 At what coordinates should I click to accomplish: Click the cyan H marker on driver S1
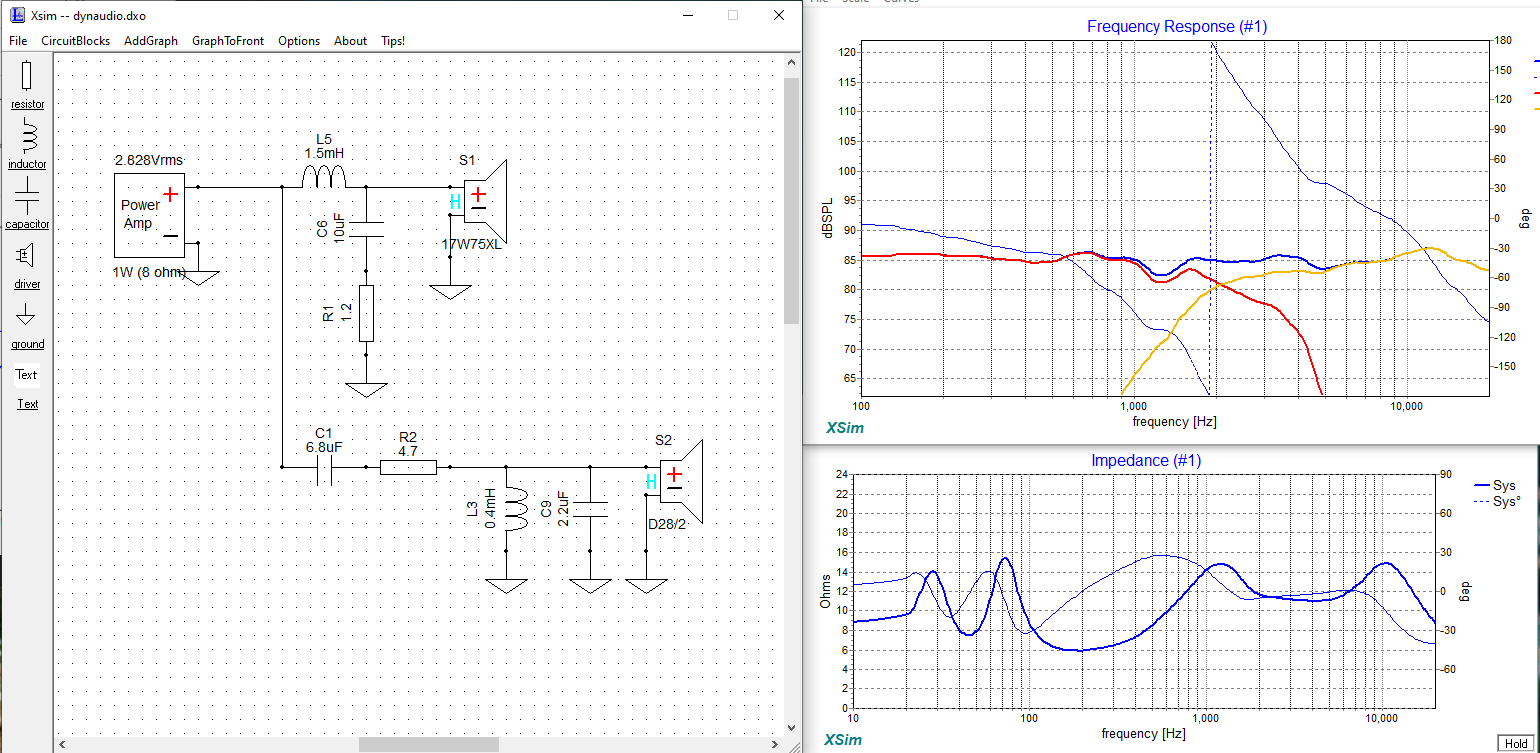tap(456, 202)
